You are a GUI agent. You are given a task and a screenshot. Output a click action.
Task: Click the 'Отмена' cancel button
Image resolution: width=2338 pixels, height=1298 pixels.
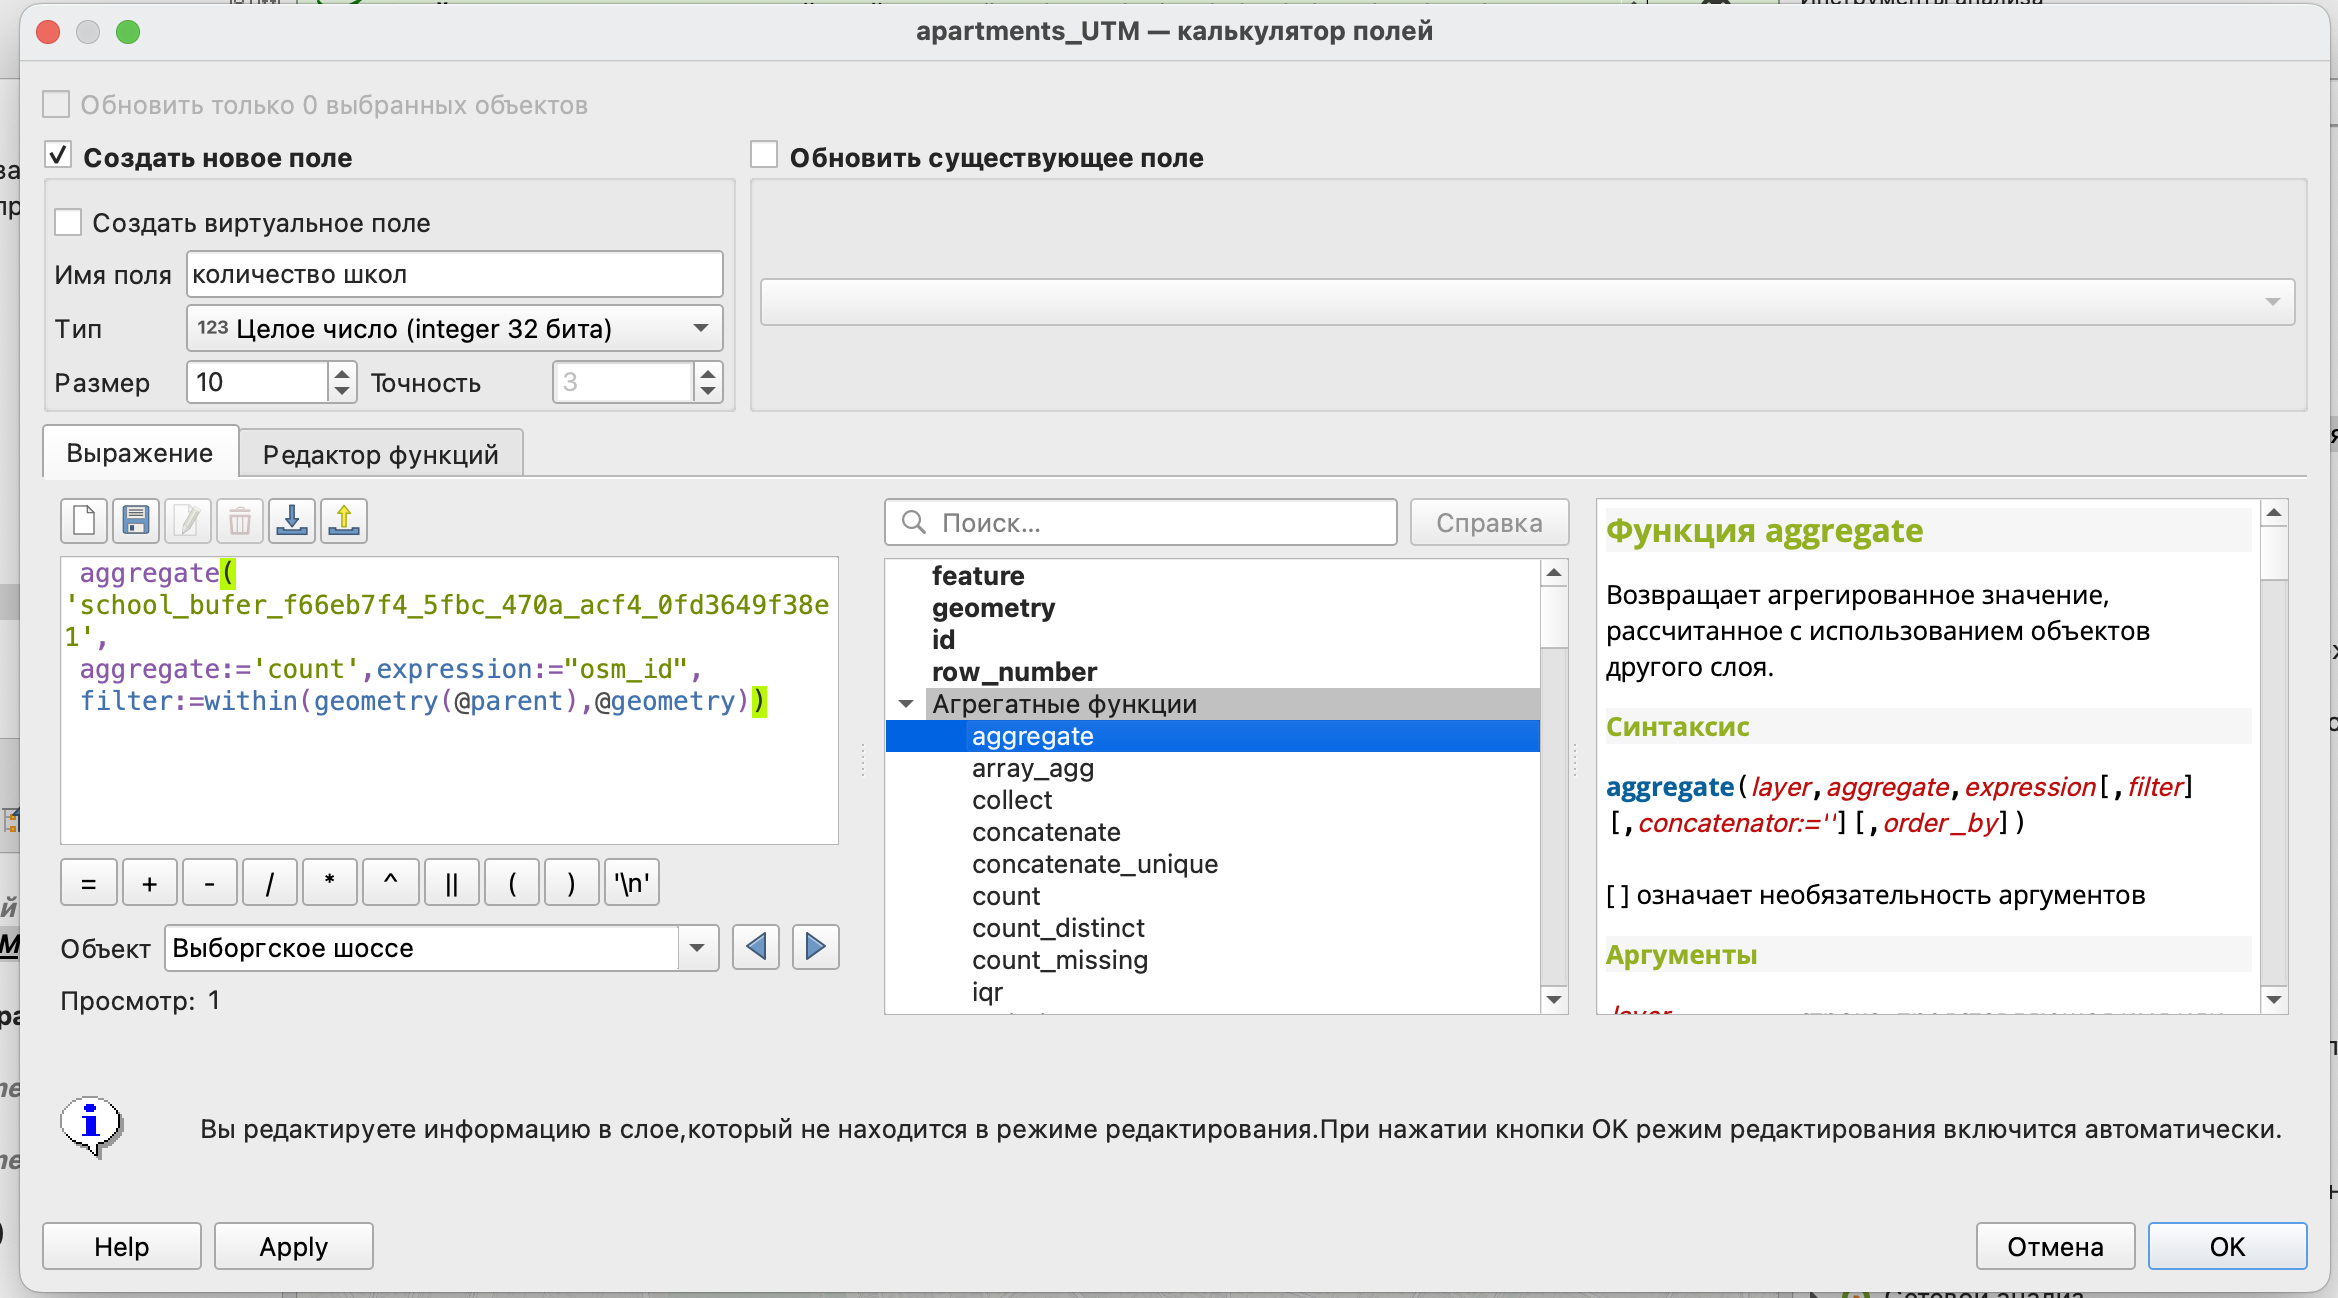click(x=2055, y=1246)
